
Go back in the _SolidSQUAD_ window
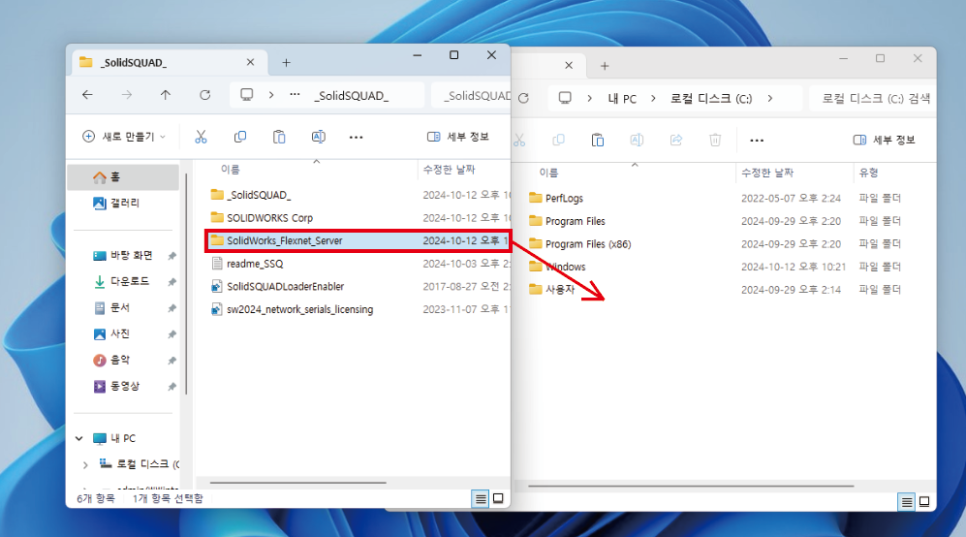(87, 95)
